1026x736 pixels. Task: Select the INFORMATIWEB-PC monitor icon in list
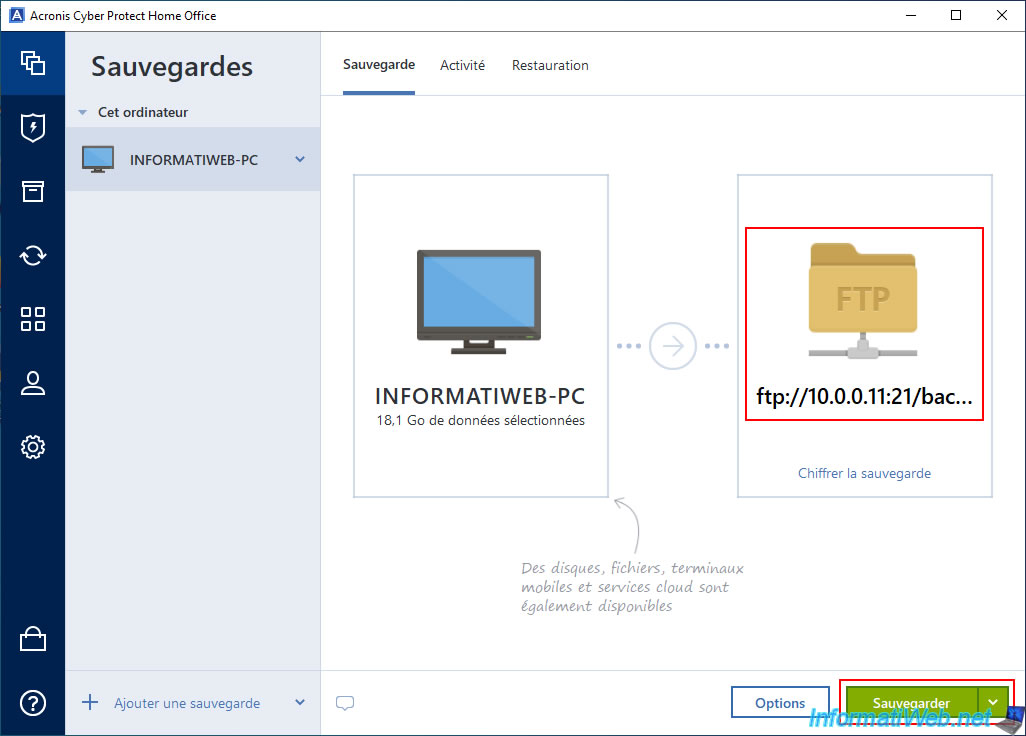98,159
